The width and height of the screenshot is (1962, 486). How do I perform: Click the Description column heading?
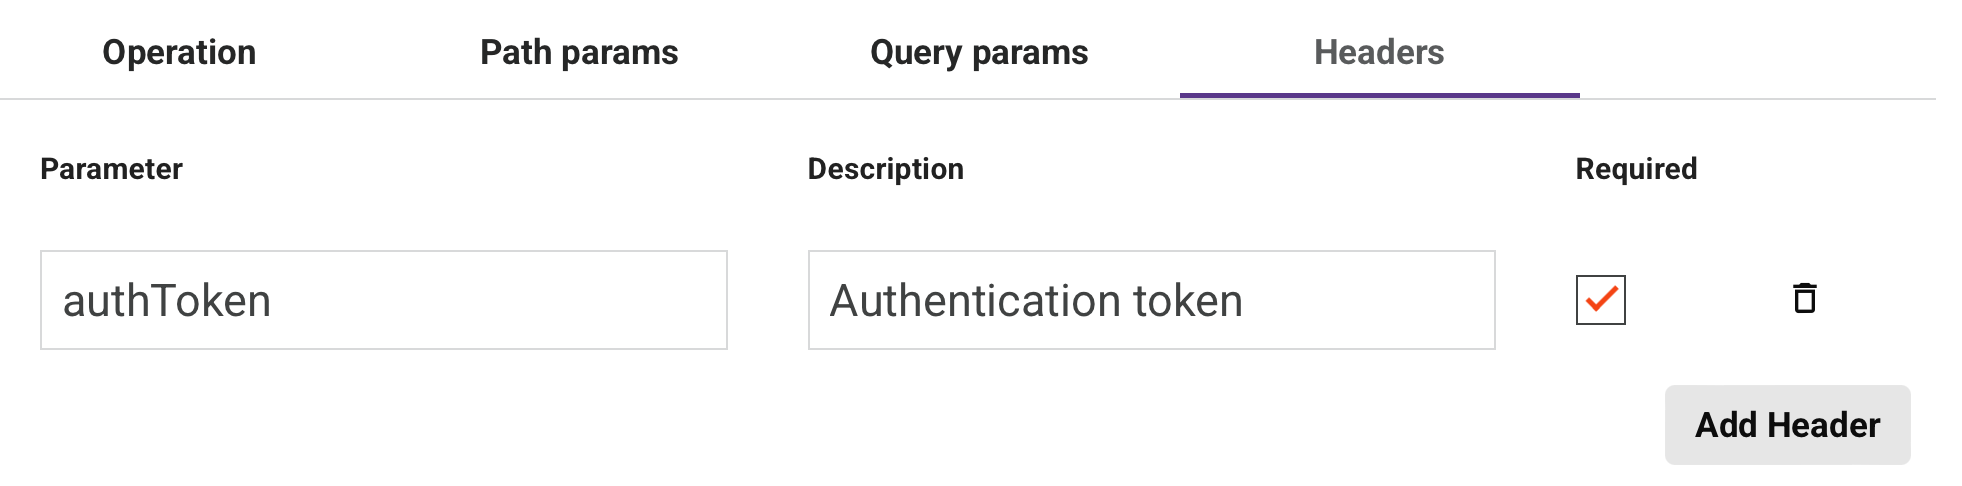tap(885, 169)
